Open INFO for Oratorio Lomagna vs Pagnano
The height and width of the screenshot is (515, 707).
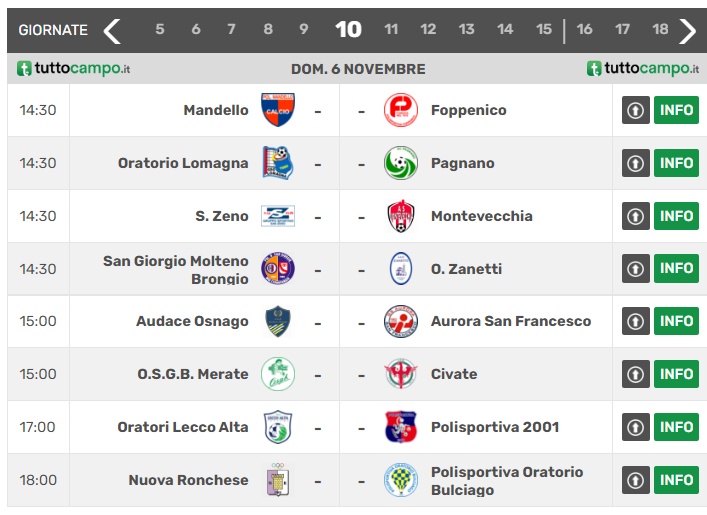click(676, 163)
